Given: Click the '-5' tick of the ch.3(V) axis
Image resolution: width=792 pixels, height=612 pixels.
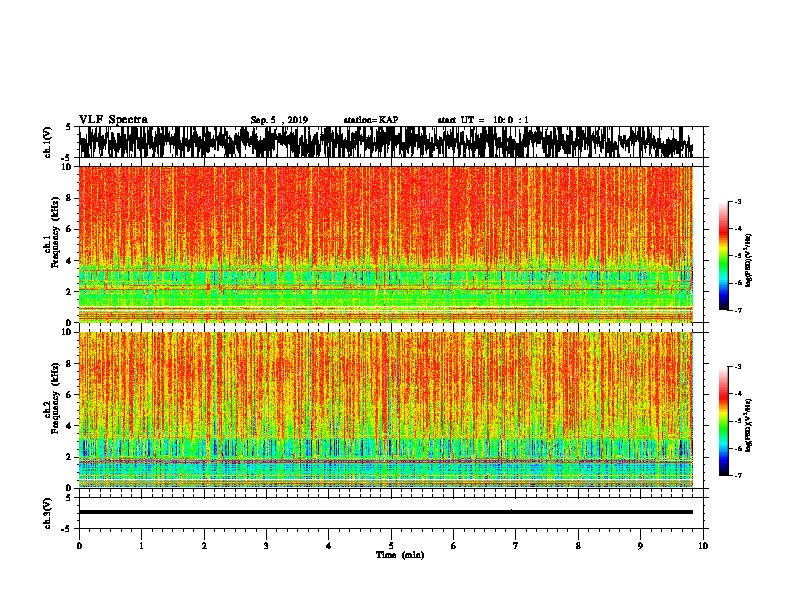Looking at the screenshot, I should 68,529.
